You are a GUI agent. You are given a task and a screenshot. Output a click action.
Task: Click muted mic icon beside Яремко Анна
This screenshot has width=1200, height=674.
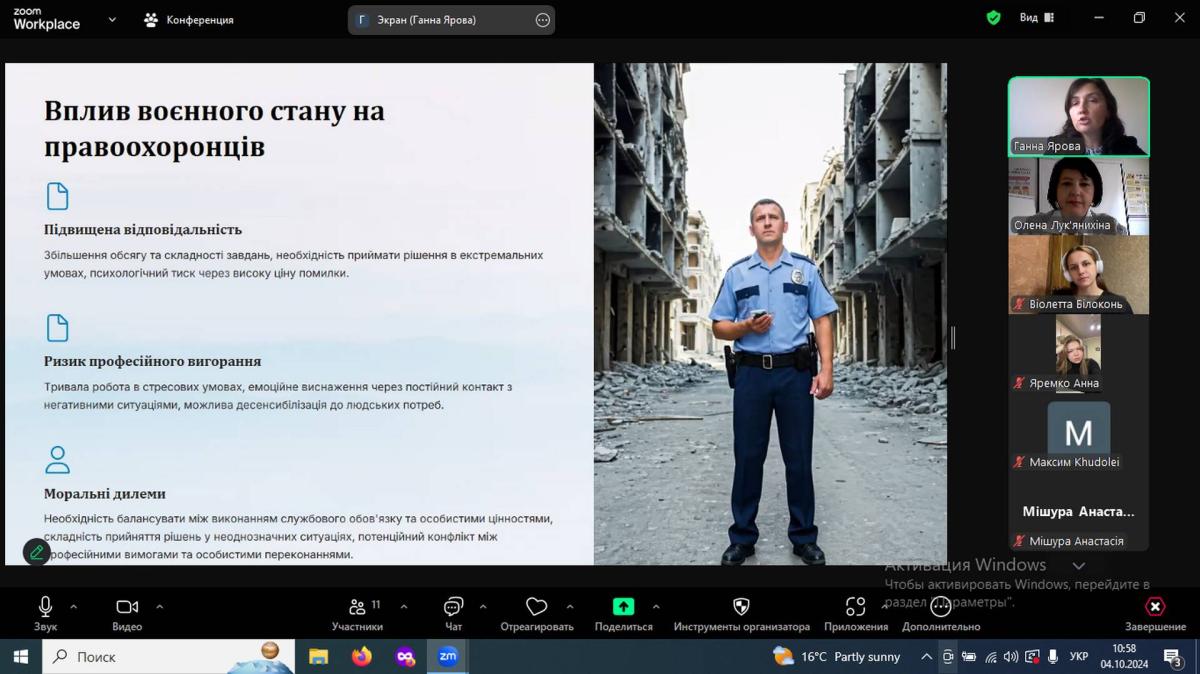(1020, 383)
